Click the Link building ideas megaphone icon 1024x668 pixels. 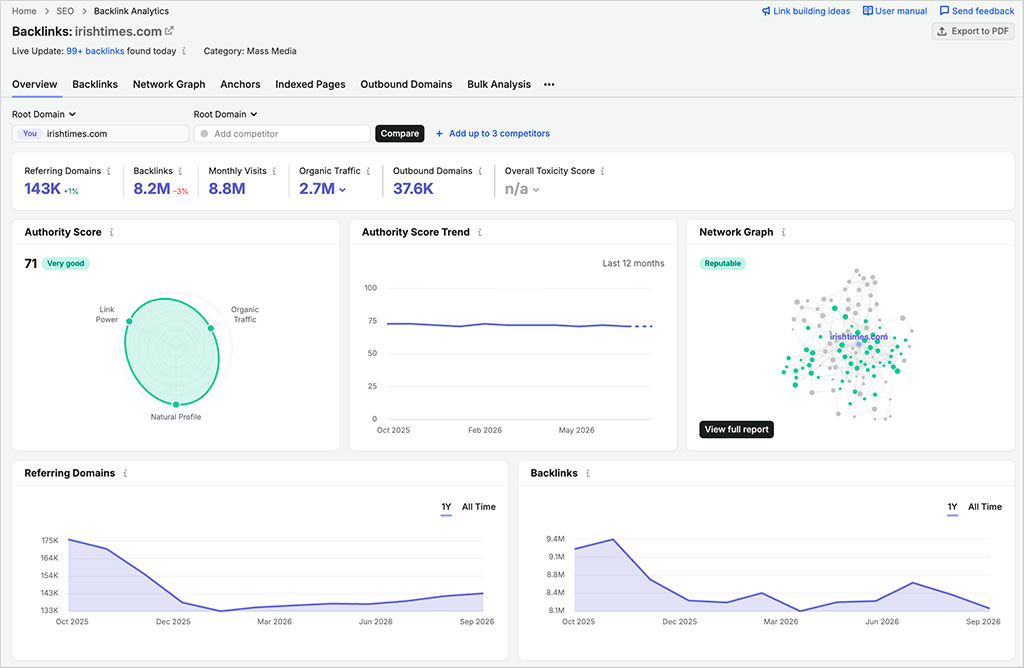[765, 11]
